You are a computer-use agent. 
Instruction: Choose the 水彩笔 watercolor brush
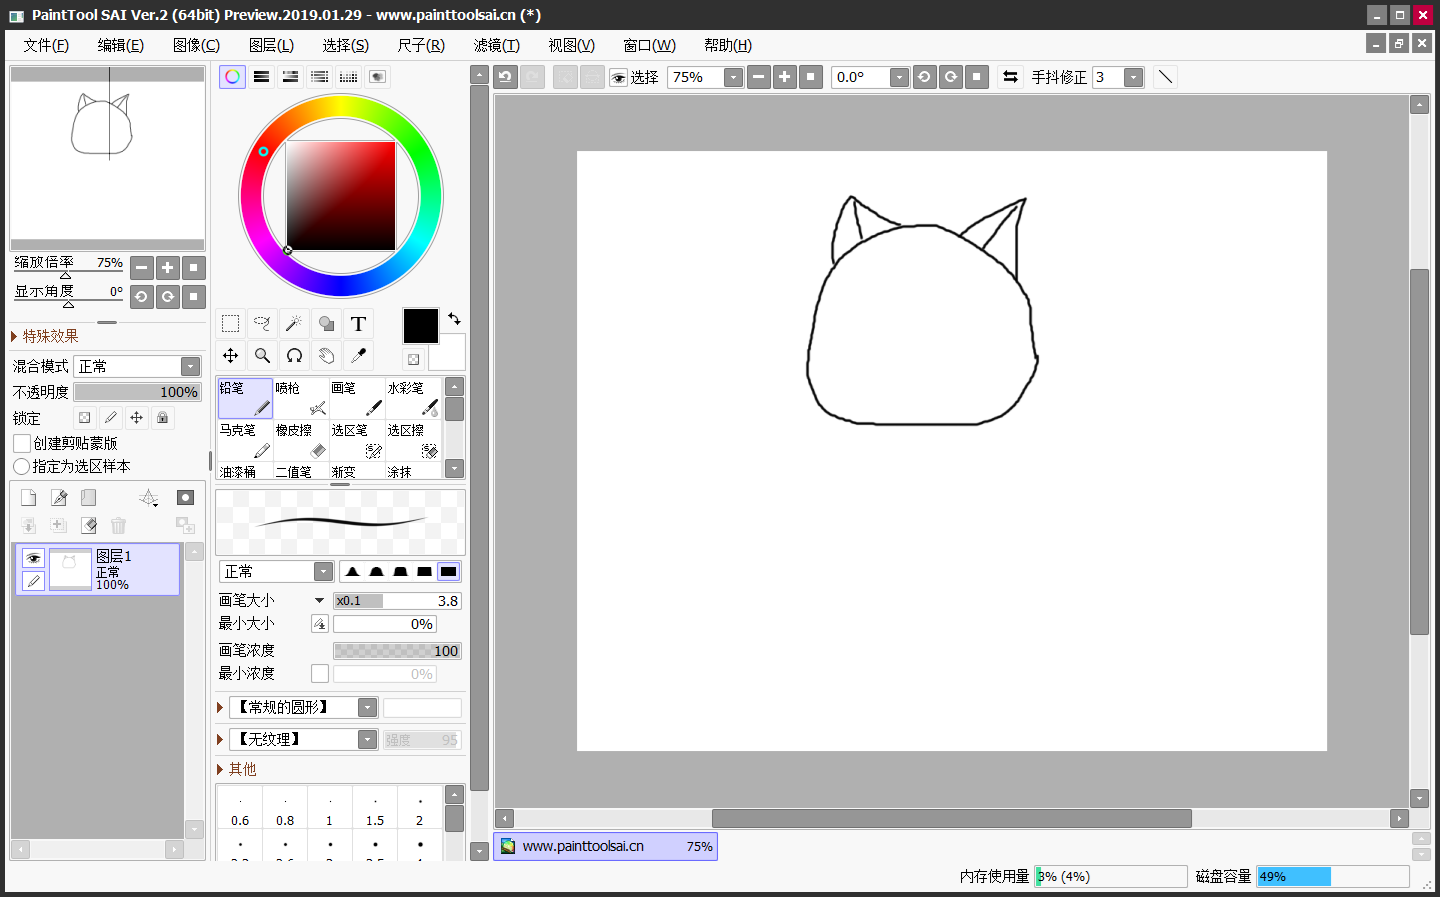(x=413, y=398)
